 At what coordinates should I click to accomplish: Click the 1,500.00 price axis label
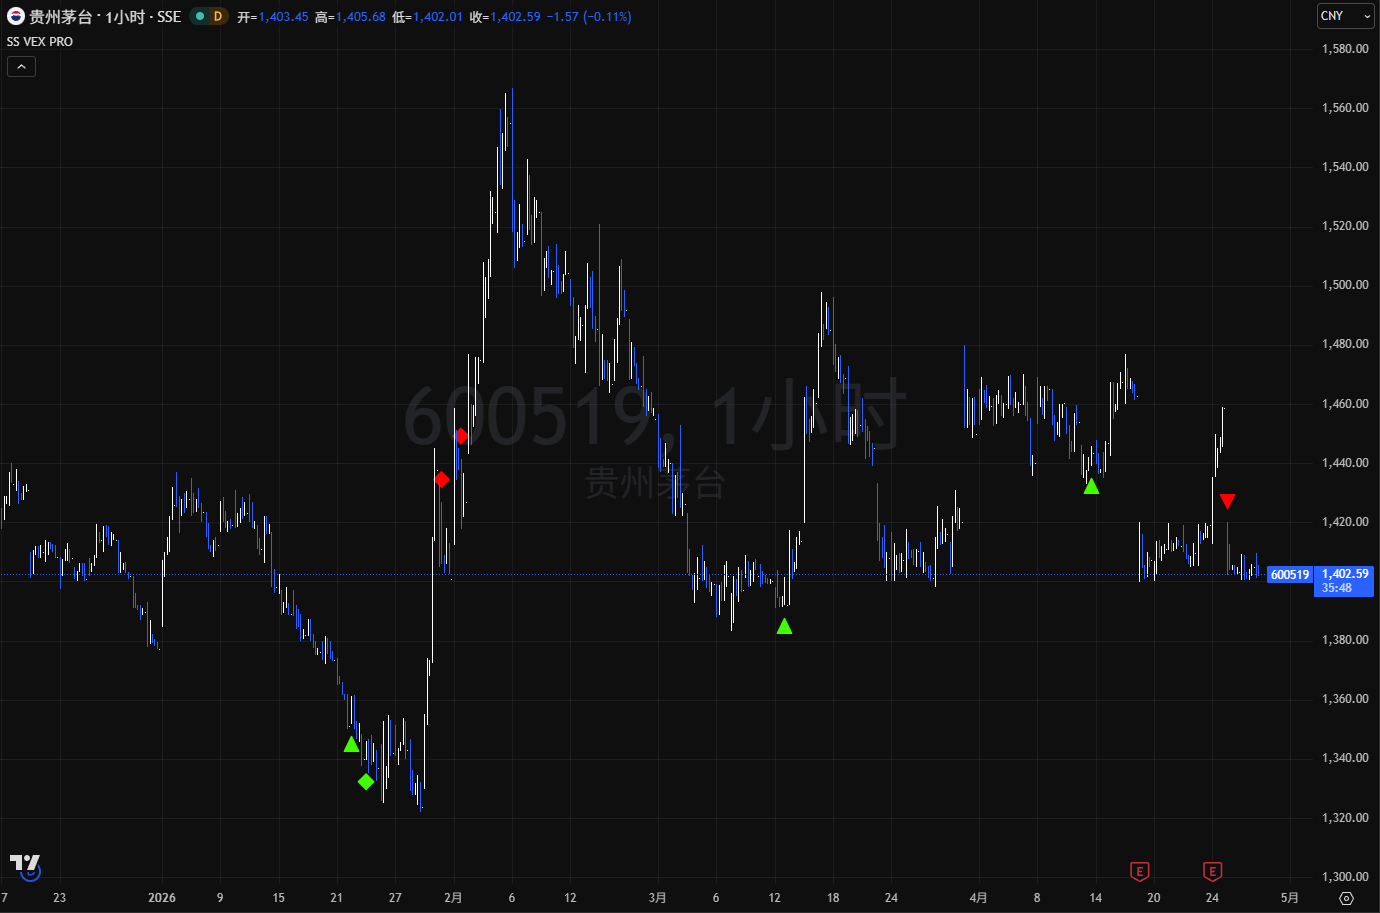[x=1345, y=285]
